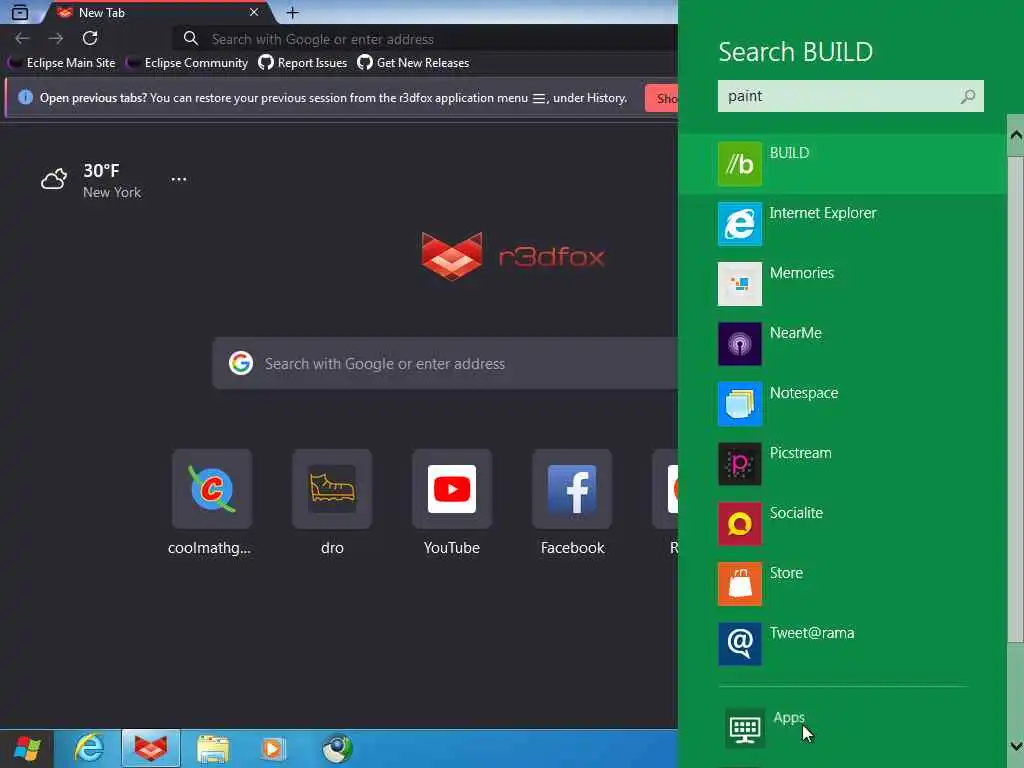
Task: Click the info icon in the notification bar
Action: [x=25, y=97]
